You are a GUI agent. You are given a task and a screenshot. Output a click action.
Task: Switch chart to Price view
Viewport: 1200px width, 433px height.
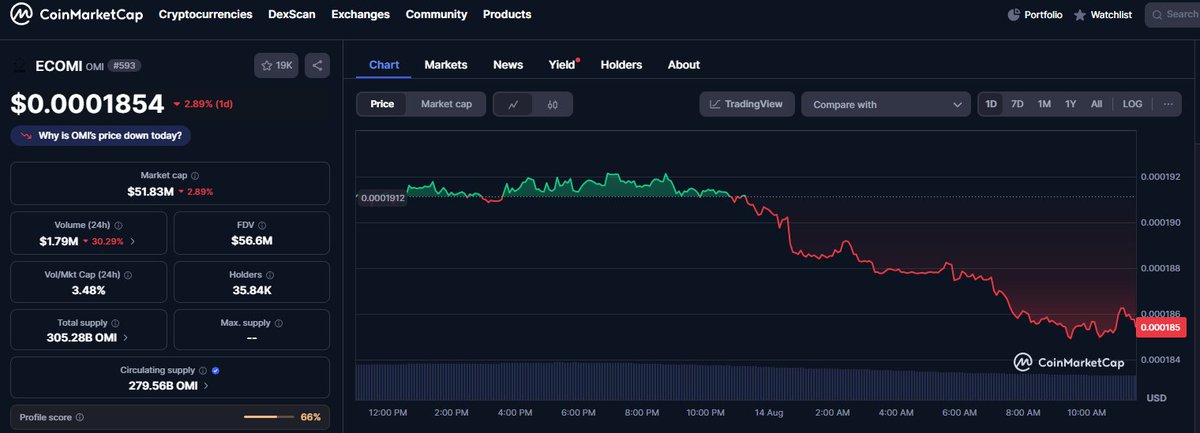point(382,104)
